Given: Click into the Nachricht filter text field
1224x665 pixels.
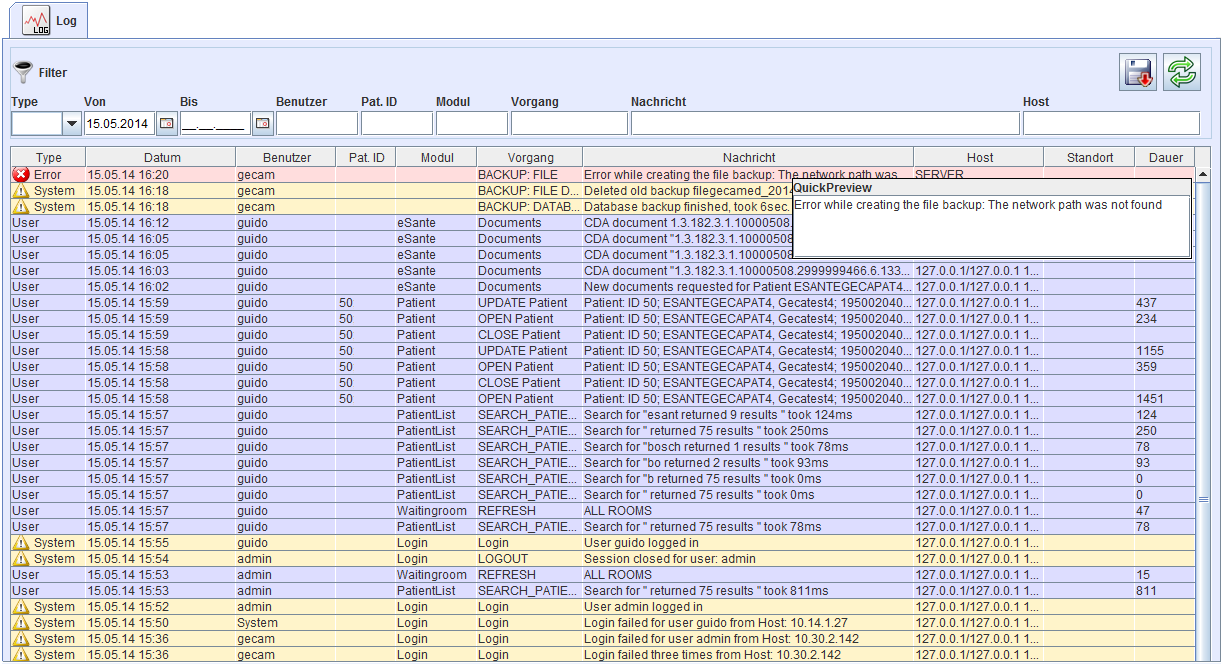Looking at the screenshot, I should [x=825, y=123].
